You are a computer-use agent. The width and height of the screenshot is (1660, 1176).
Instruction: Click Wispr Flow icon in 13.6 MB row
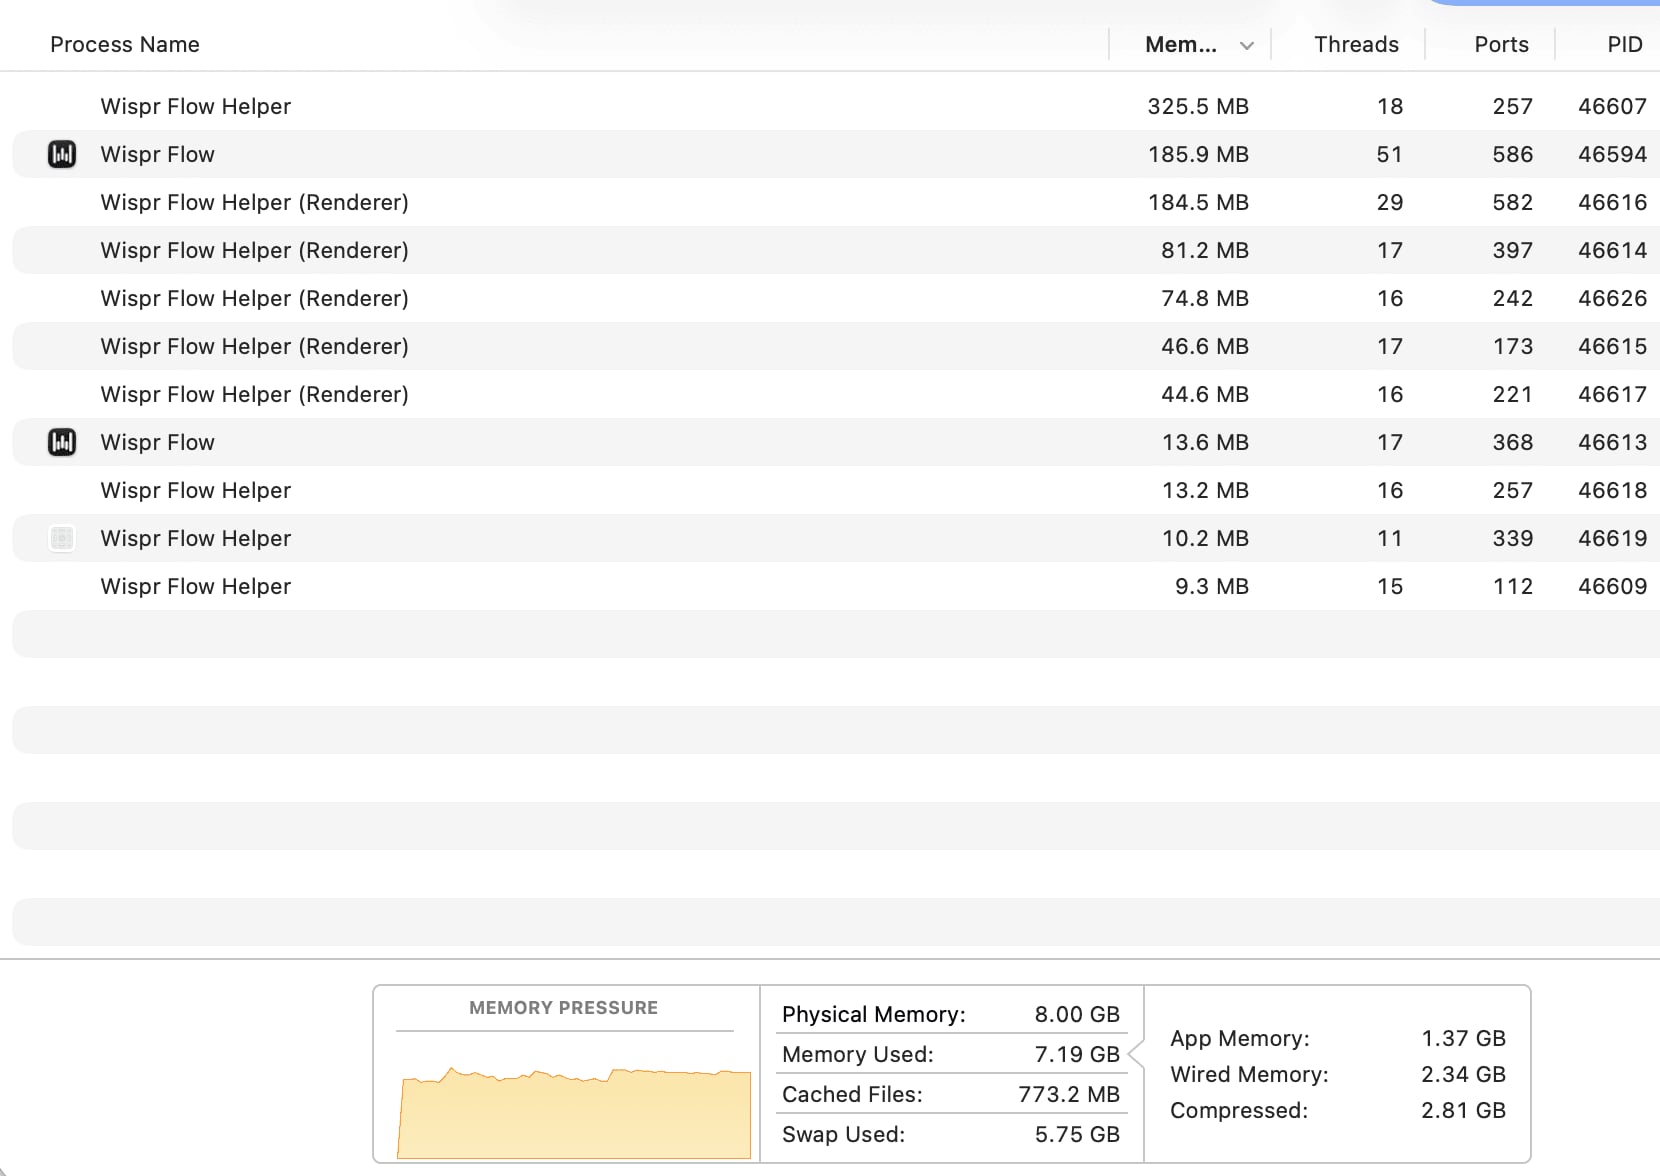click(x=62, y=442)
